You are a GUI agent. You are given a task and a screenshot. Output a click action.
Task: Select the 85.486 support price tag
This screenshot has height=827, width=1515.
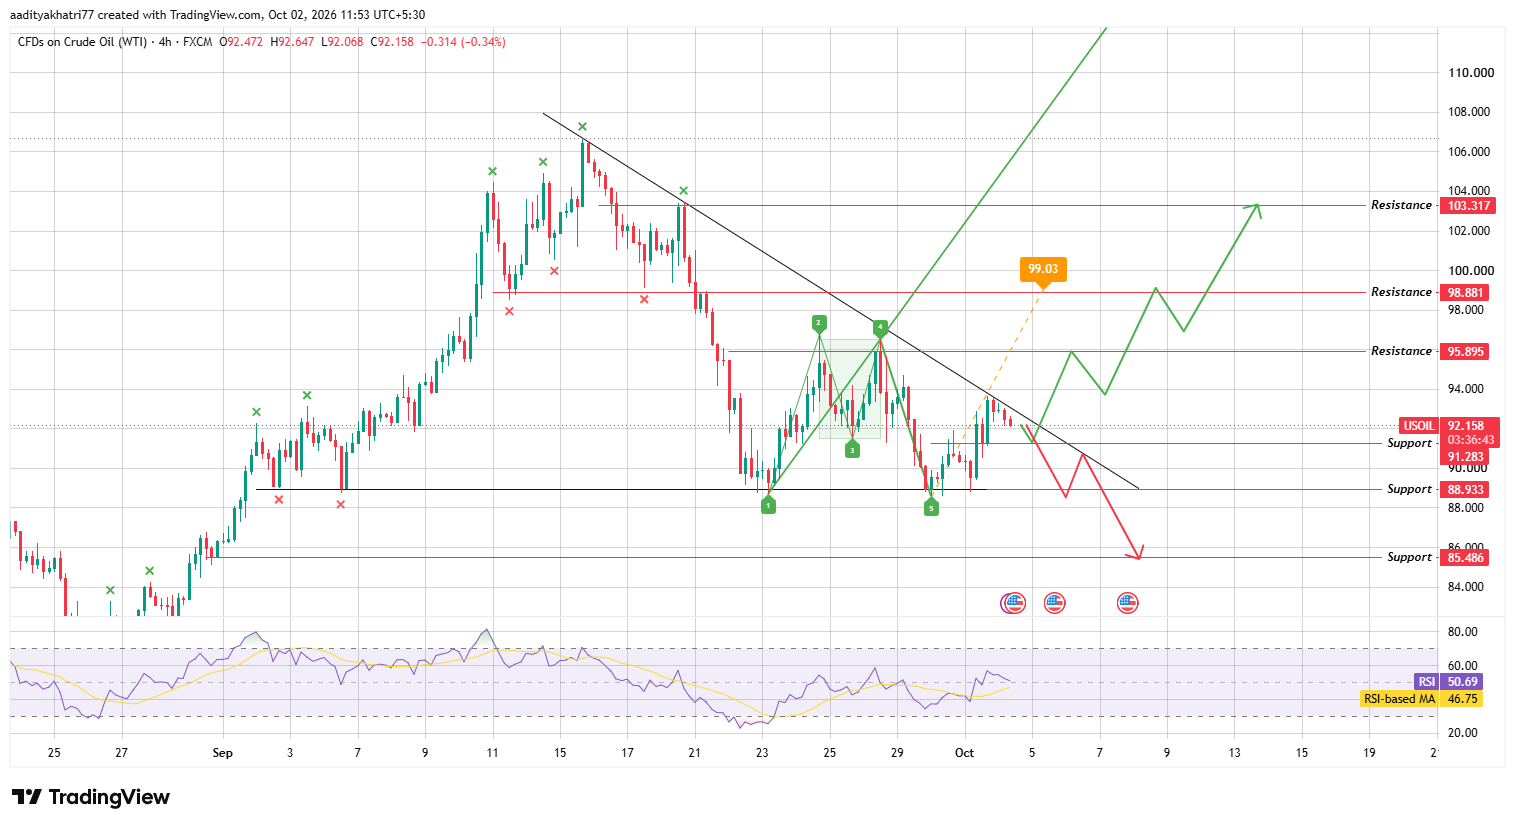1464,558
